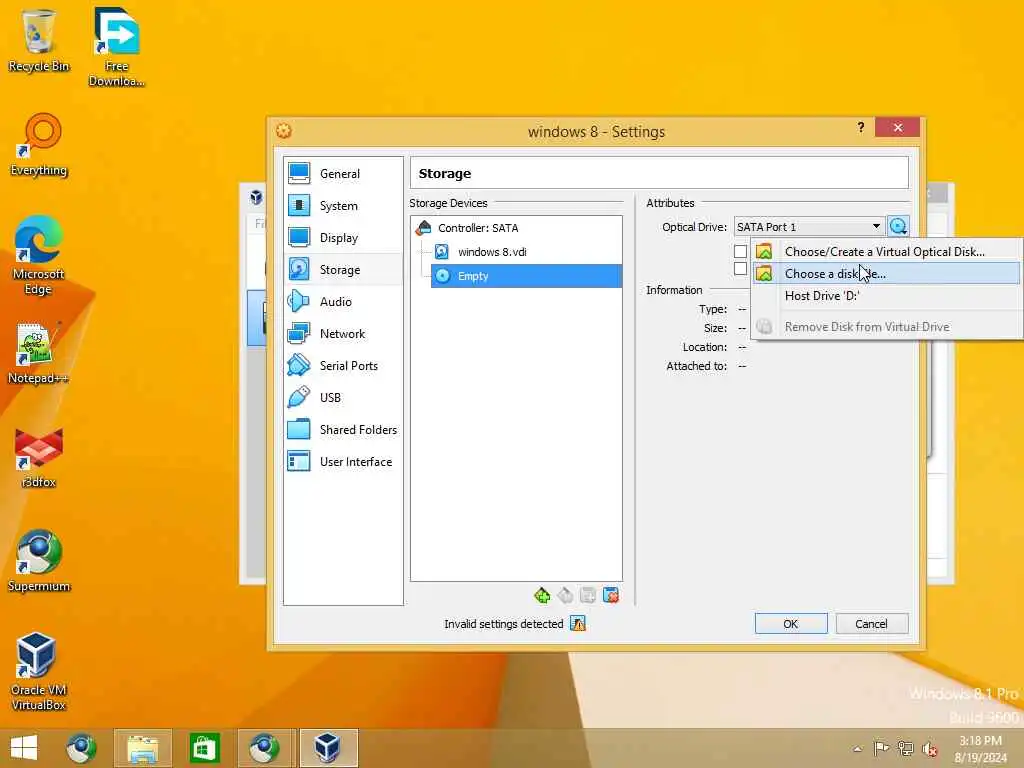Open r3dfox desktop shortcut

[x=39, y=457]
